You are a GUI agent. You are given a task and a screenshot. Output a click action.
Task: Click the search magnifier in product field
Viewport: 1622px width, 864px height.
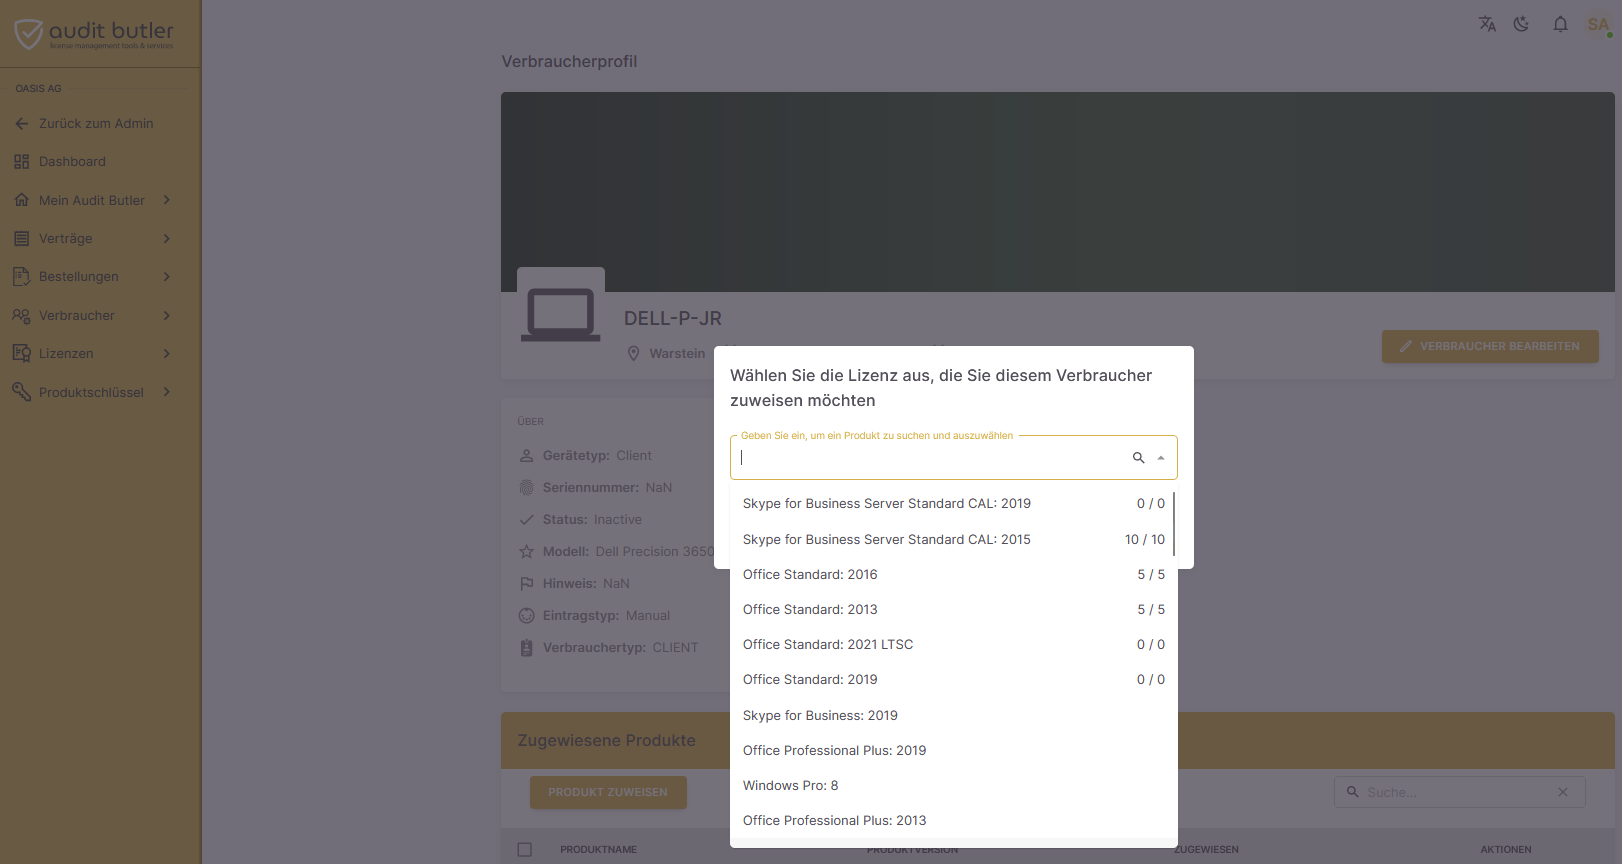[x=1138, y=458]
